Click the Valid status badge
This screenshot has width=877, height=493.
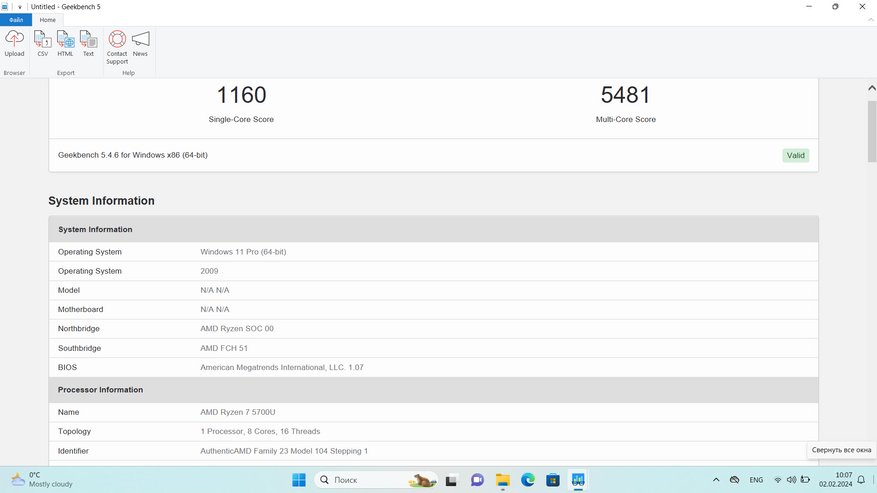point(795,156)
